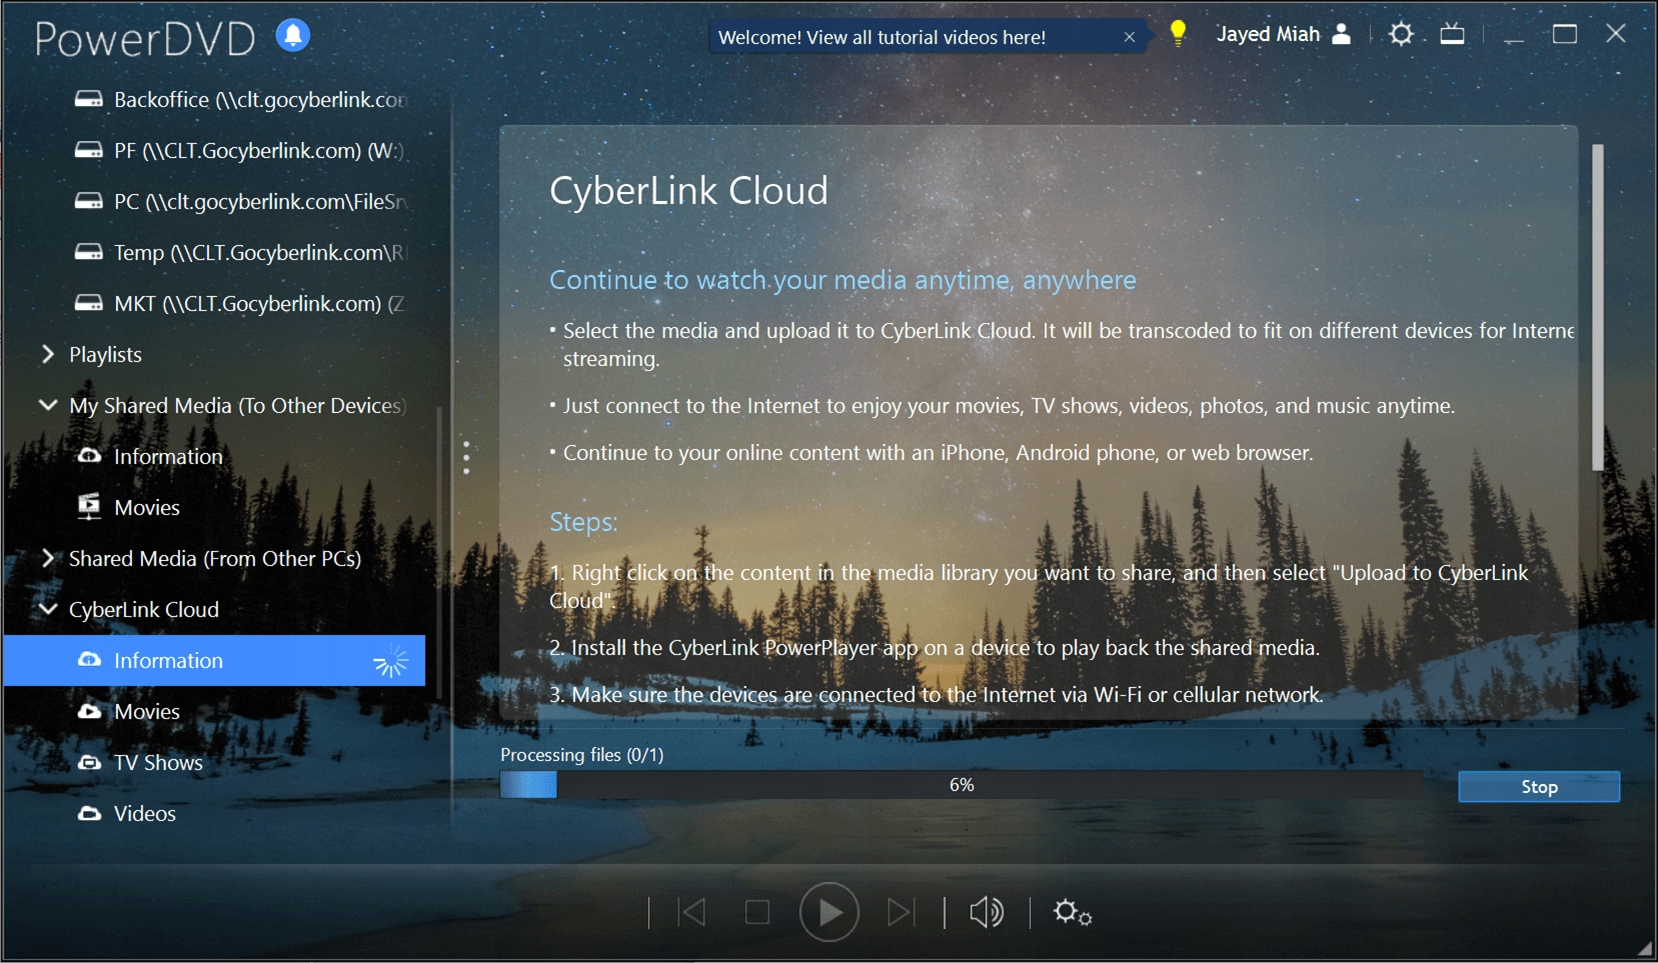The height and width of the screenshot is (963, 1658).
Task: Click the PF drive icon
Action: [x=89, y=150]
